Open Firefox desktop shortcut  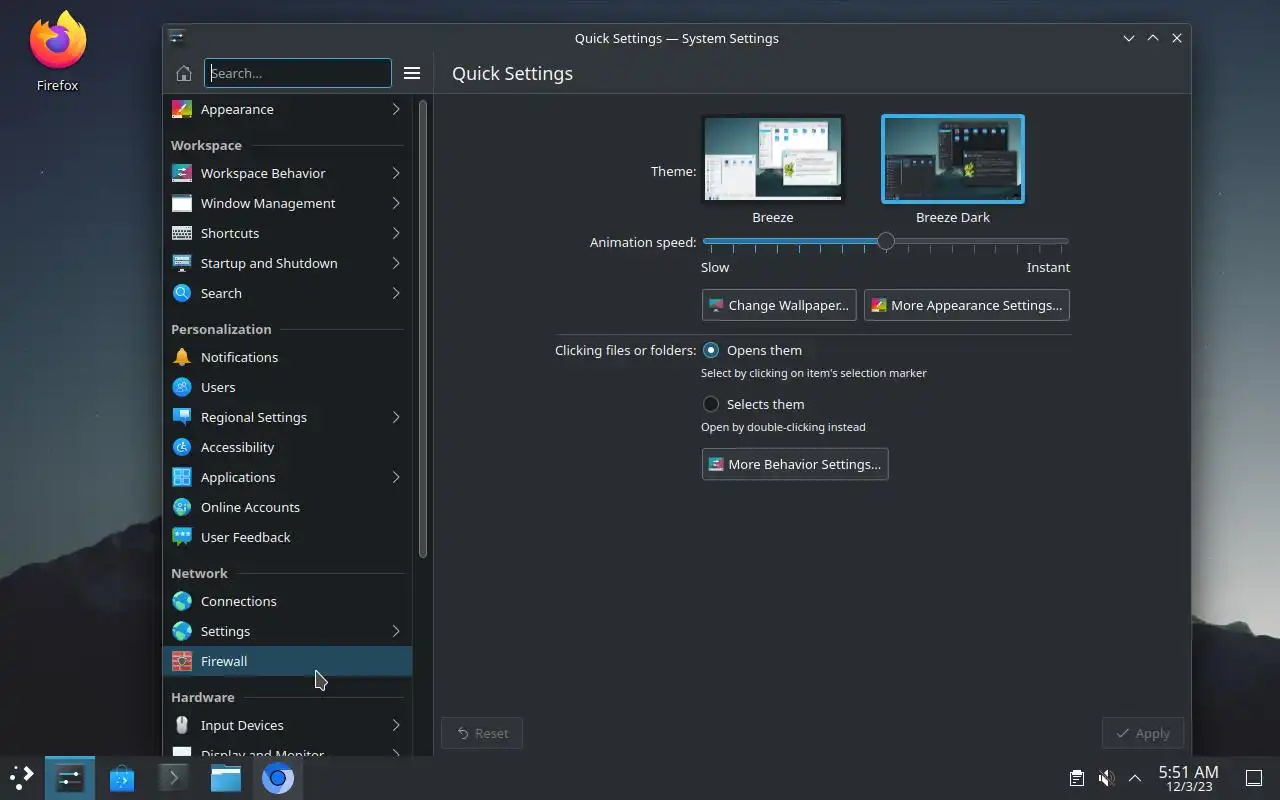pyautogui.click(x=57, y=51)
